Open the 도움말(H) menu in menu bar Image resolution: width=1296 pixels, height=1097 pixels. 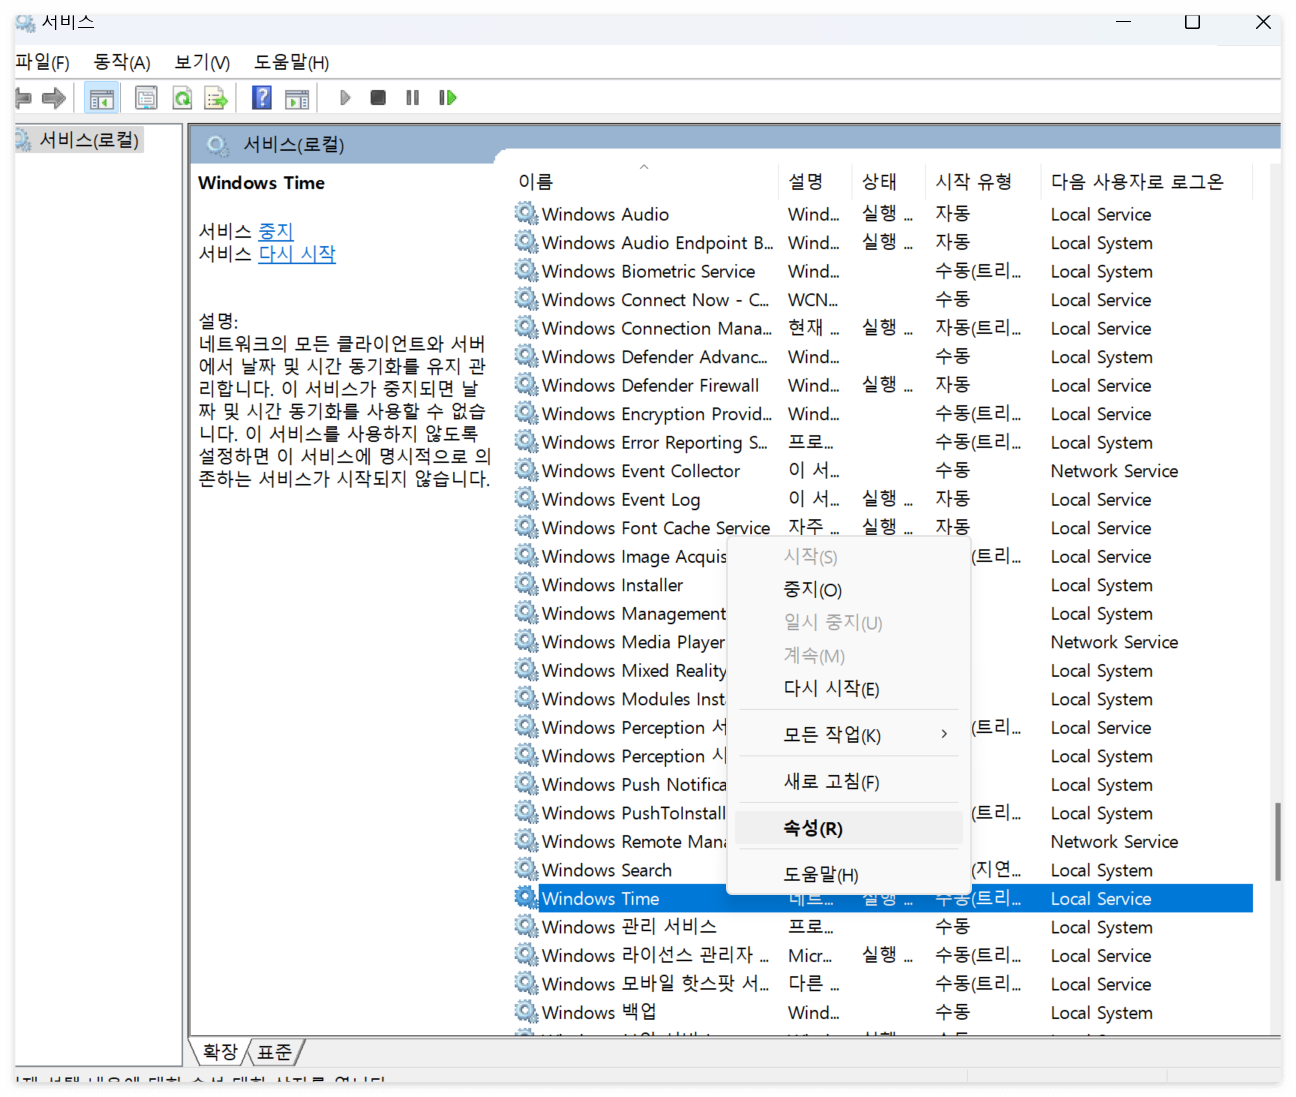tap(291, 62)
